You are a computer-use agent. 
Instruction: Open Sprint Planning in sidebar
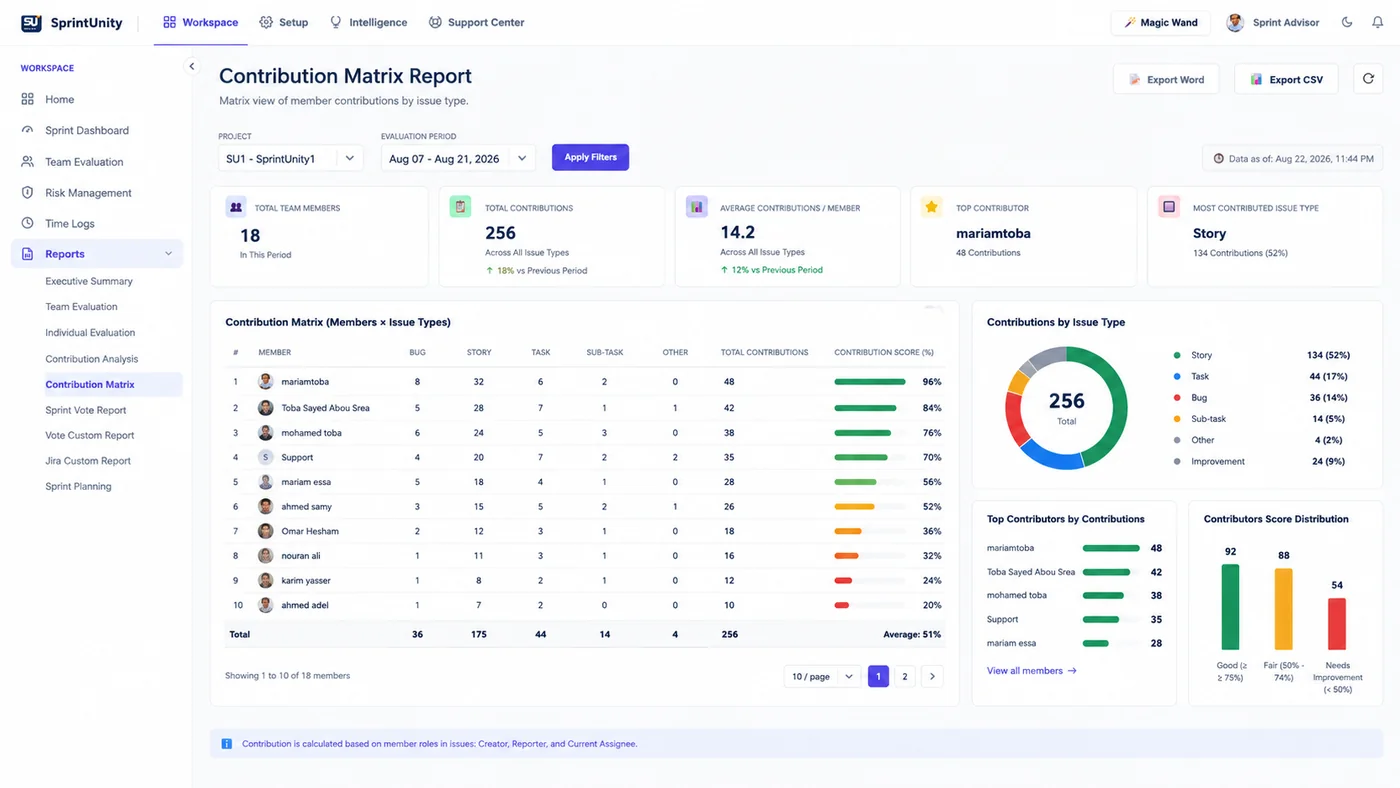pyautogui.click(x=78, y=486)
